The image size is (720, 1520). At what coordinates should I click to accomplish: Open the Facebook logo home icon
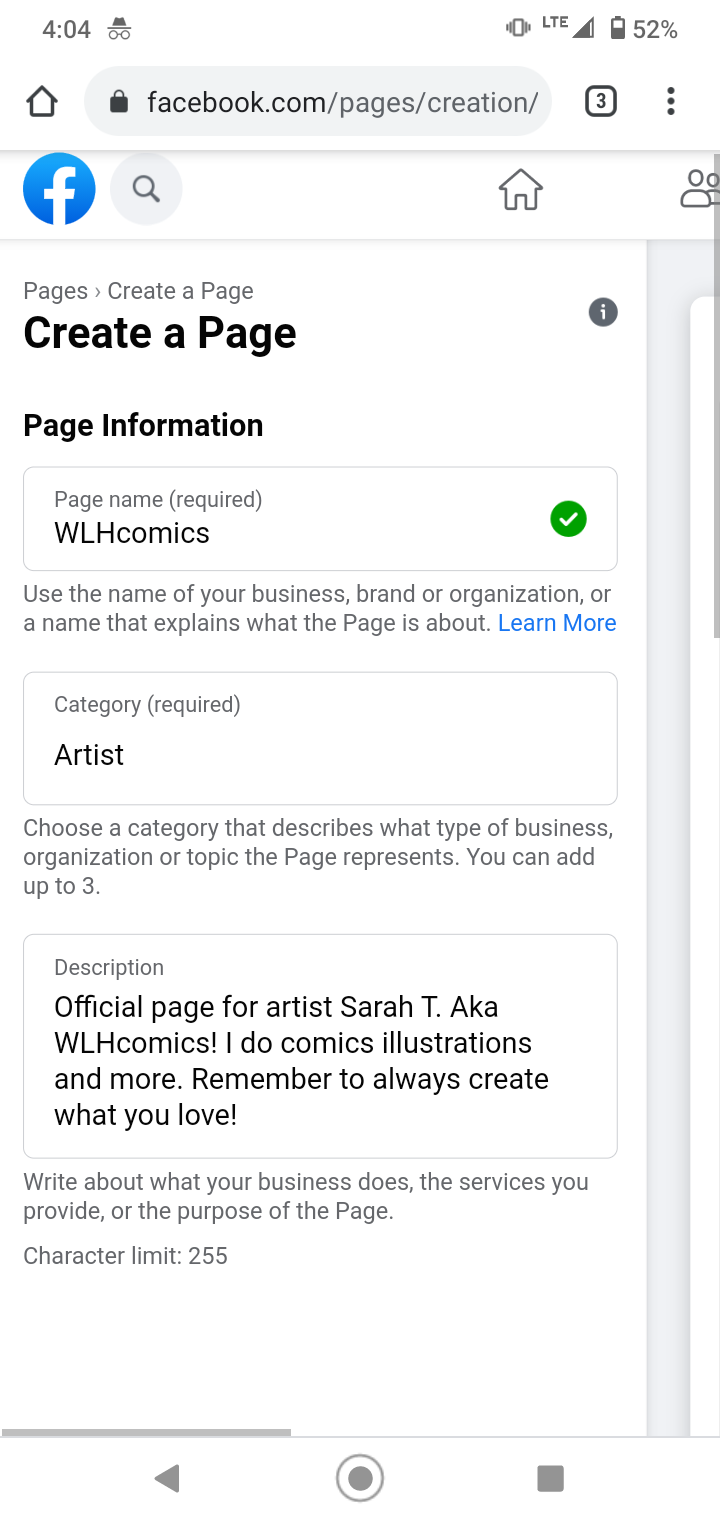point(59,188)
